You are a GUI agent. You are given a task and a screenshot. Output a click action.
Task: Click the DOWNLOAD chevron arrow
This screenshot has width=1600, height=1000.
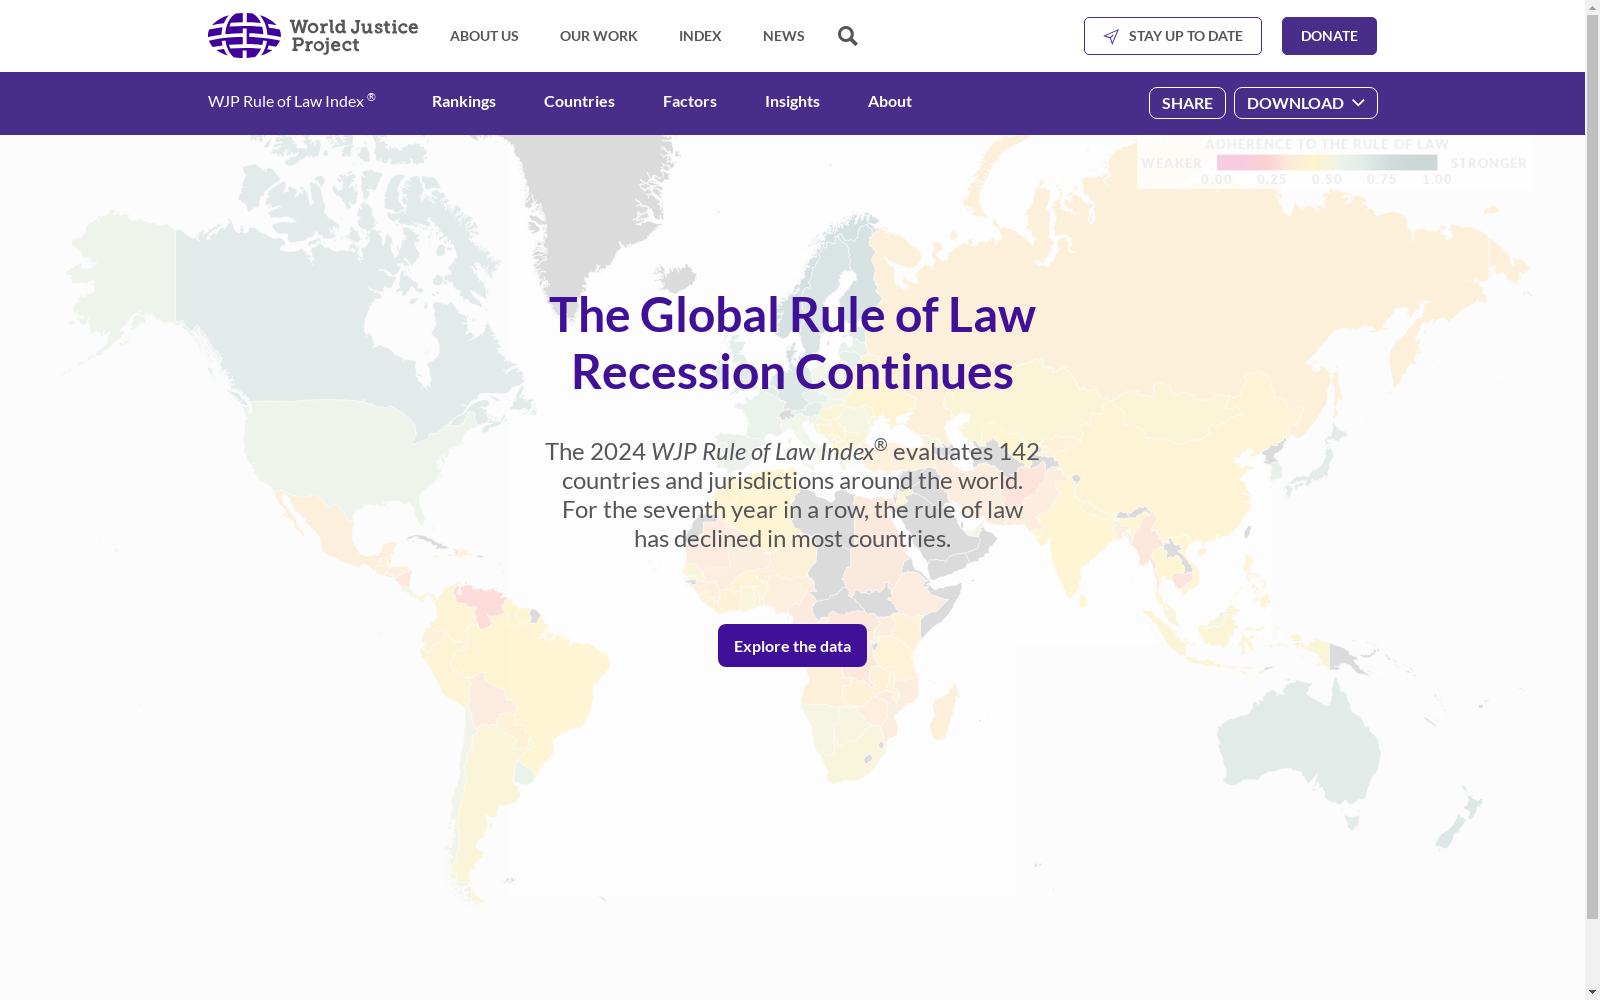point(1358,103)
